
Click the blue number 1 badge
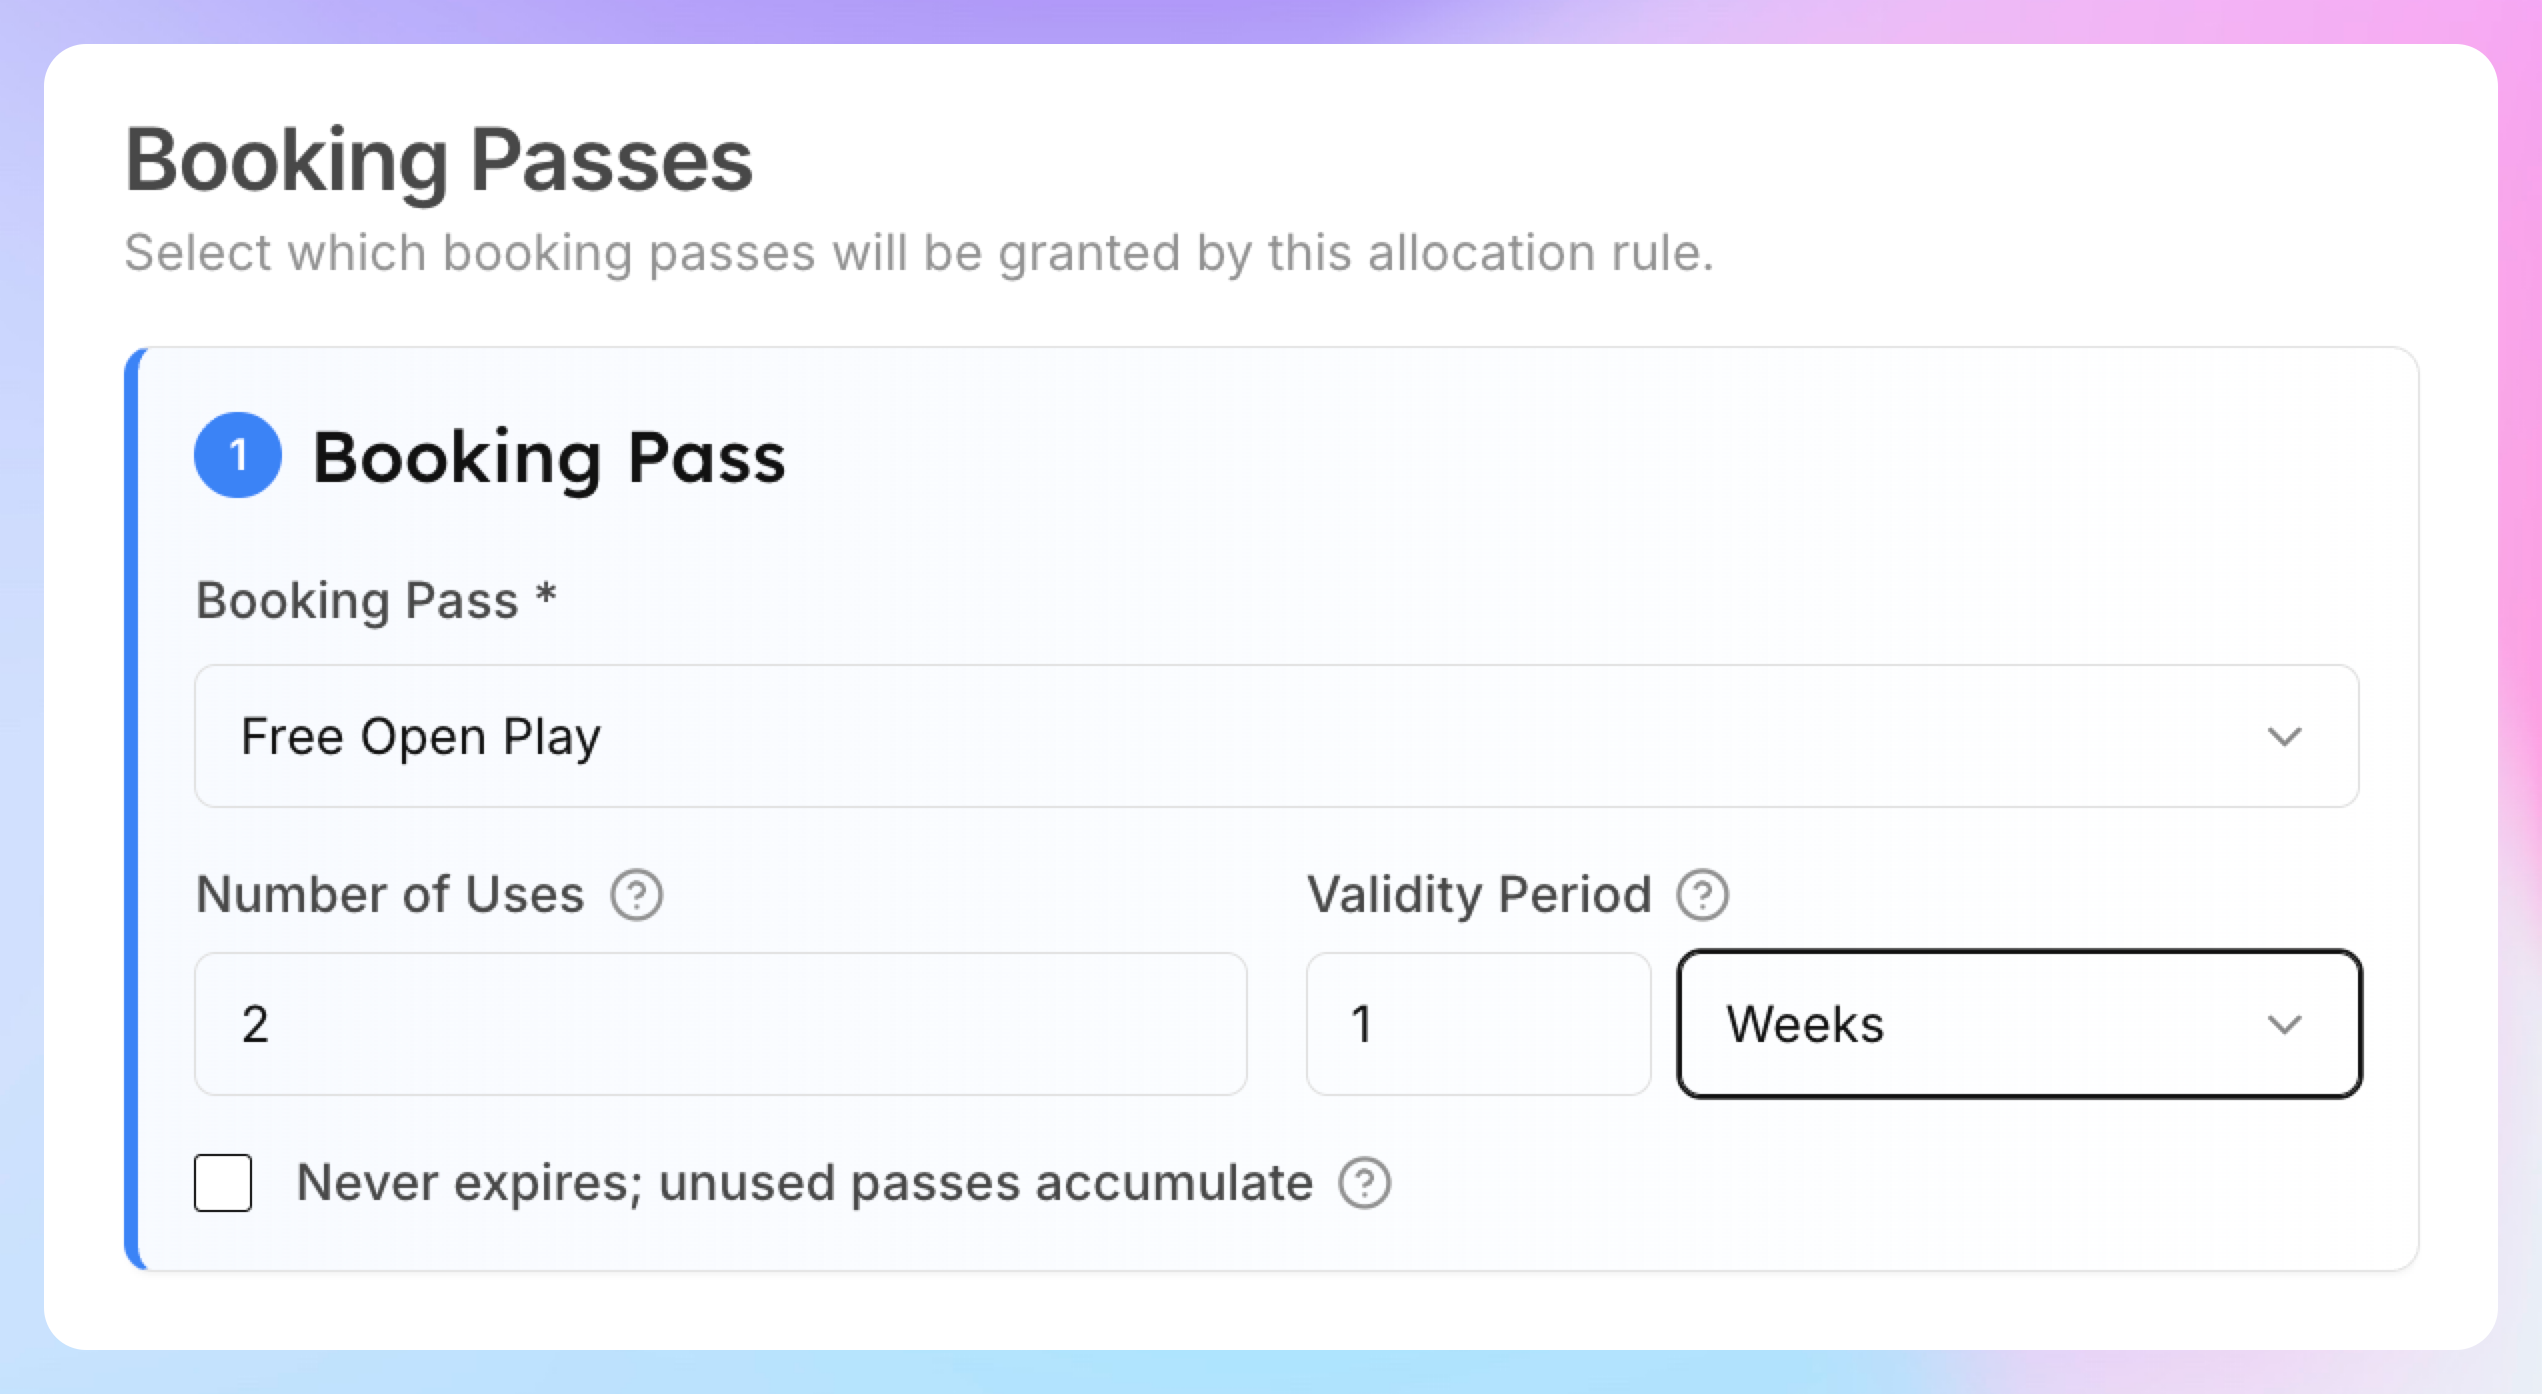point(238,455)
